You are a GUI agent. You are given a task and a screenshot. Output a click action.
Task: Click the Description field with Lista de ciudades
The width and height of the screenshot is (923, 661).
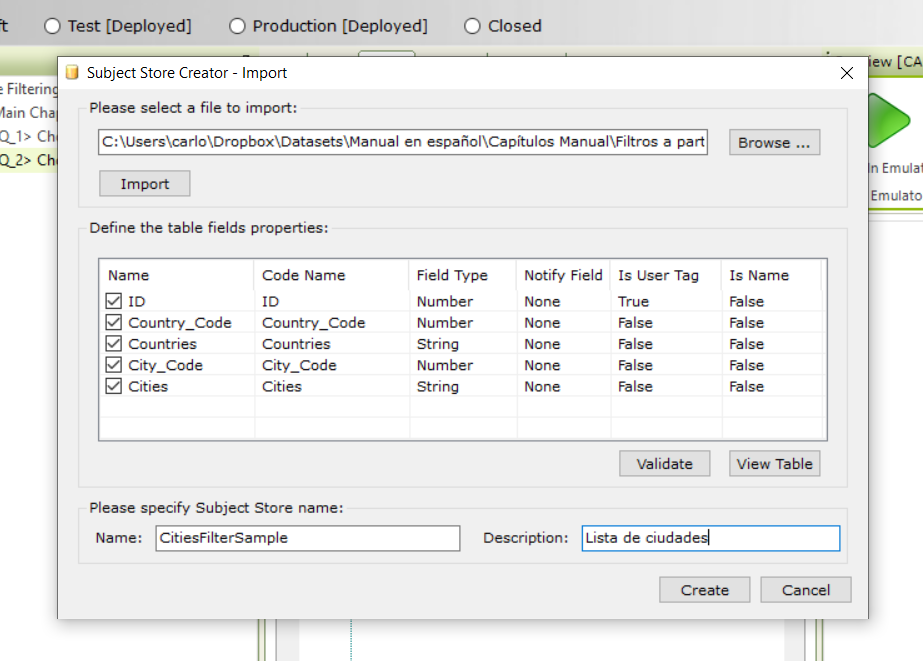(710, 538)
